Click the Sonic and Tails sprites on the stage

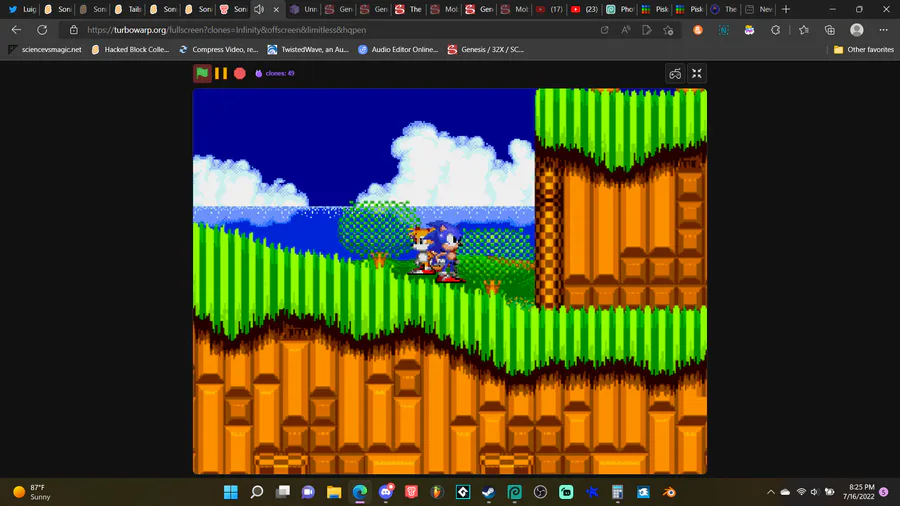pyautogui.click(x=437, y=252)
